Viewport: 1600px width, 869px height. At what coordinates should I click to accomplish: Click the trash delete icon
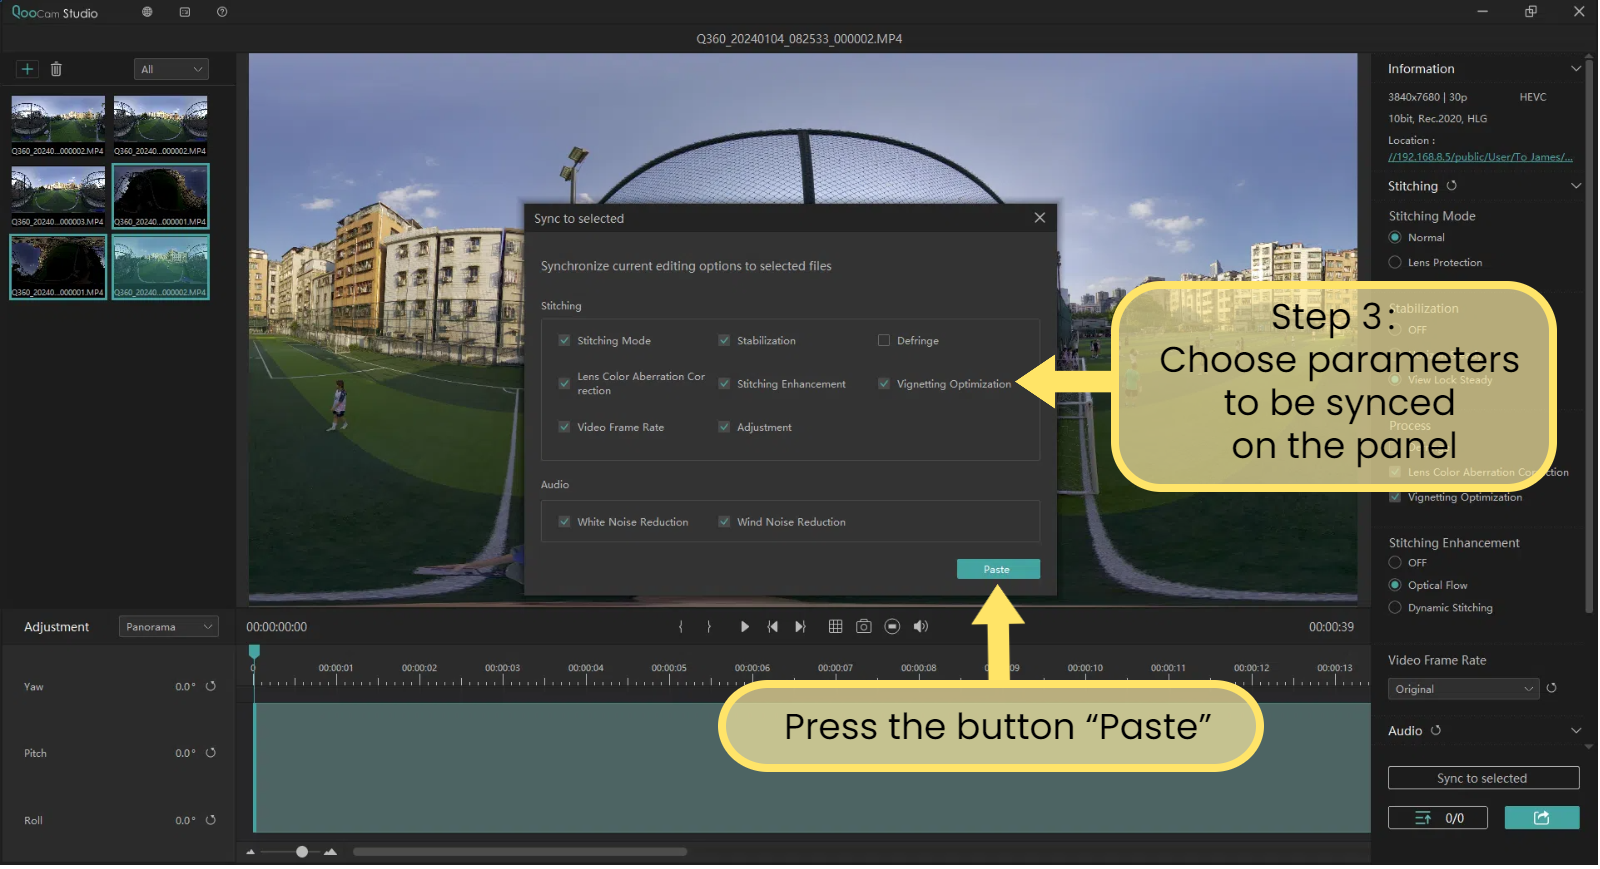(x=56, y=69)
